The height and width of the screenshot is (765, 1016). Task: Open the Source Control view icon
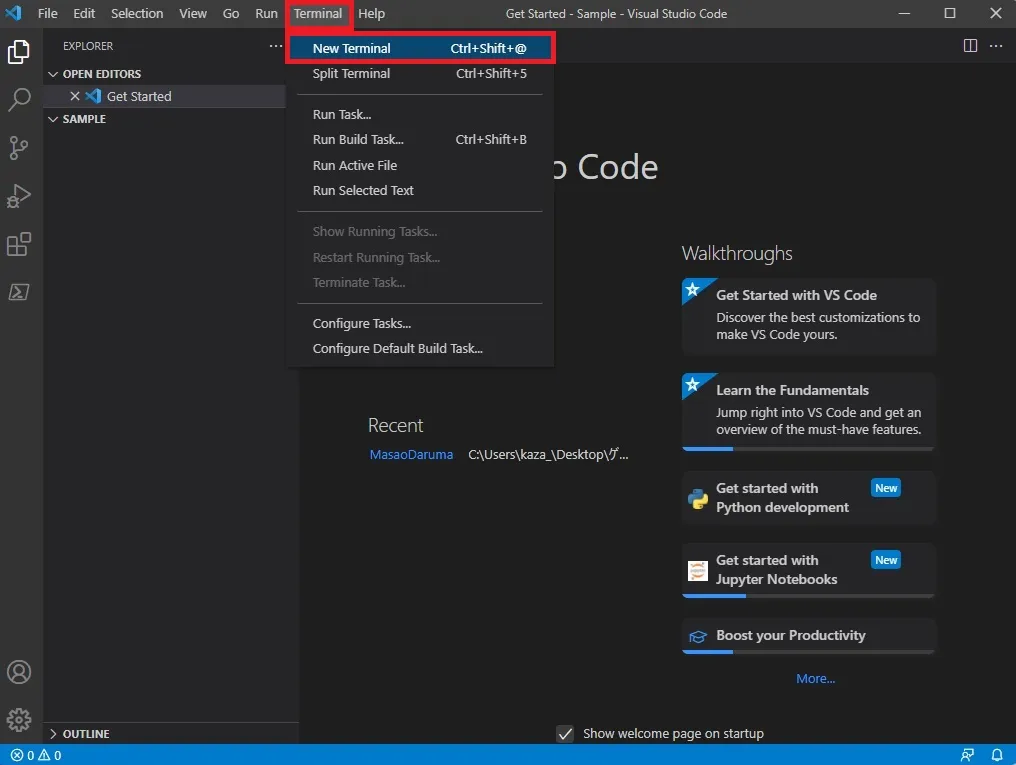click(x=19, y=148)
